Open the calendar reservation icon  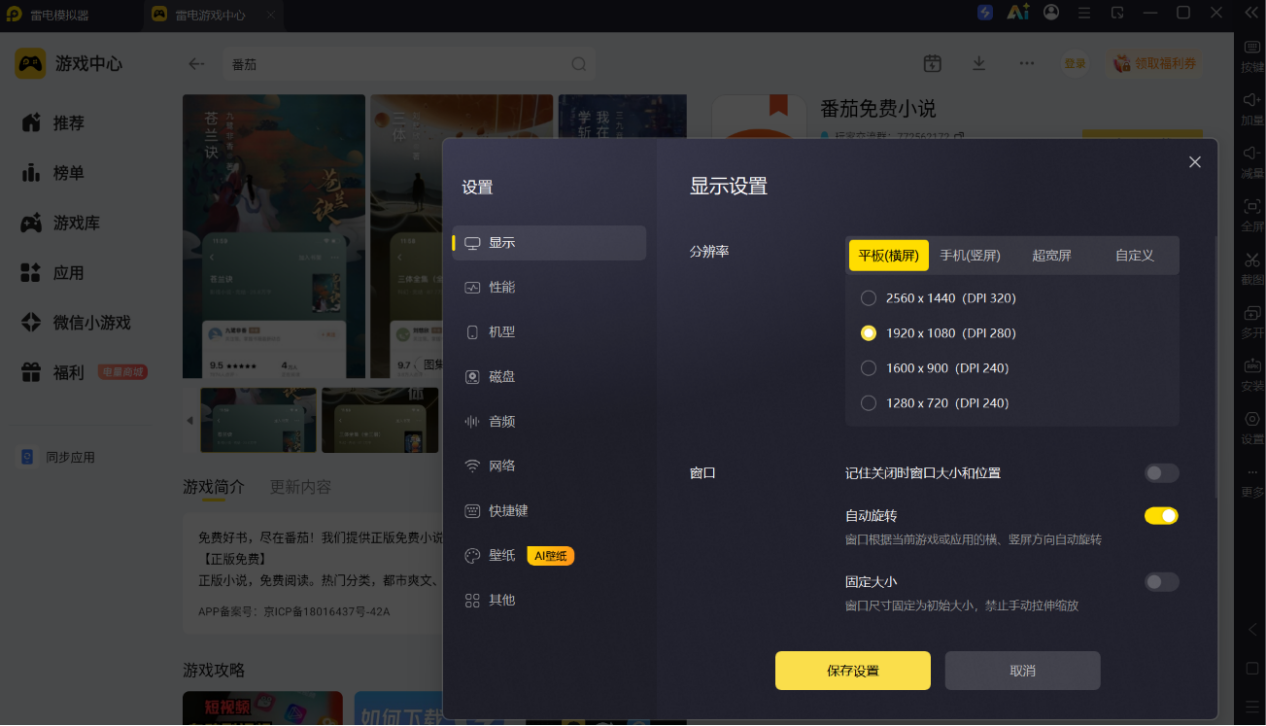[932, 63]
